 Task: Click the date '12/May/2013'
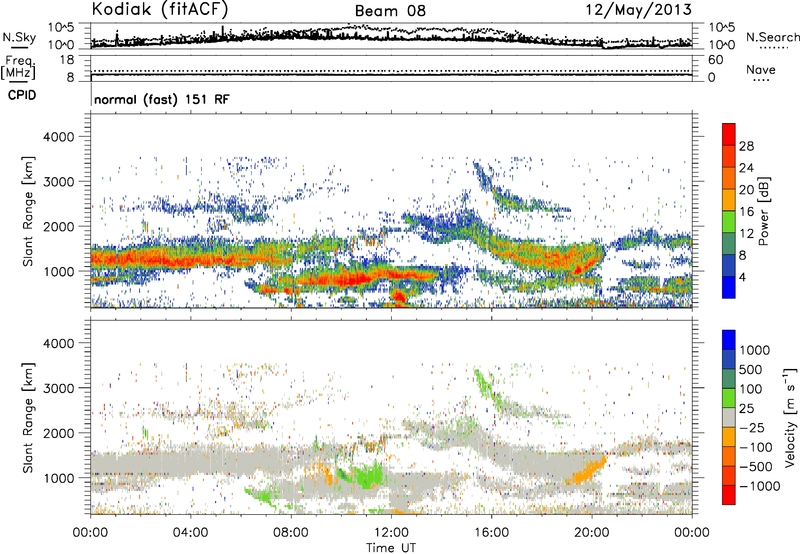pyautogui.click(x=638, y=10)
